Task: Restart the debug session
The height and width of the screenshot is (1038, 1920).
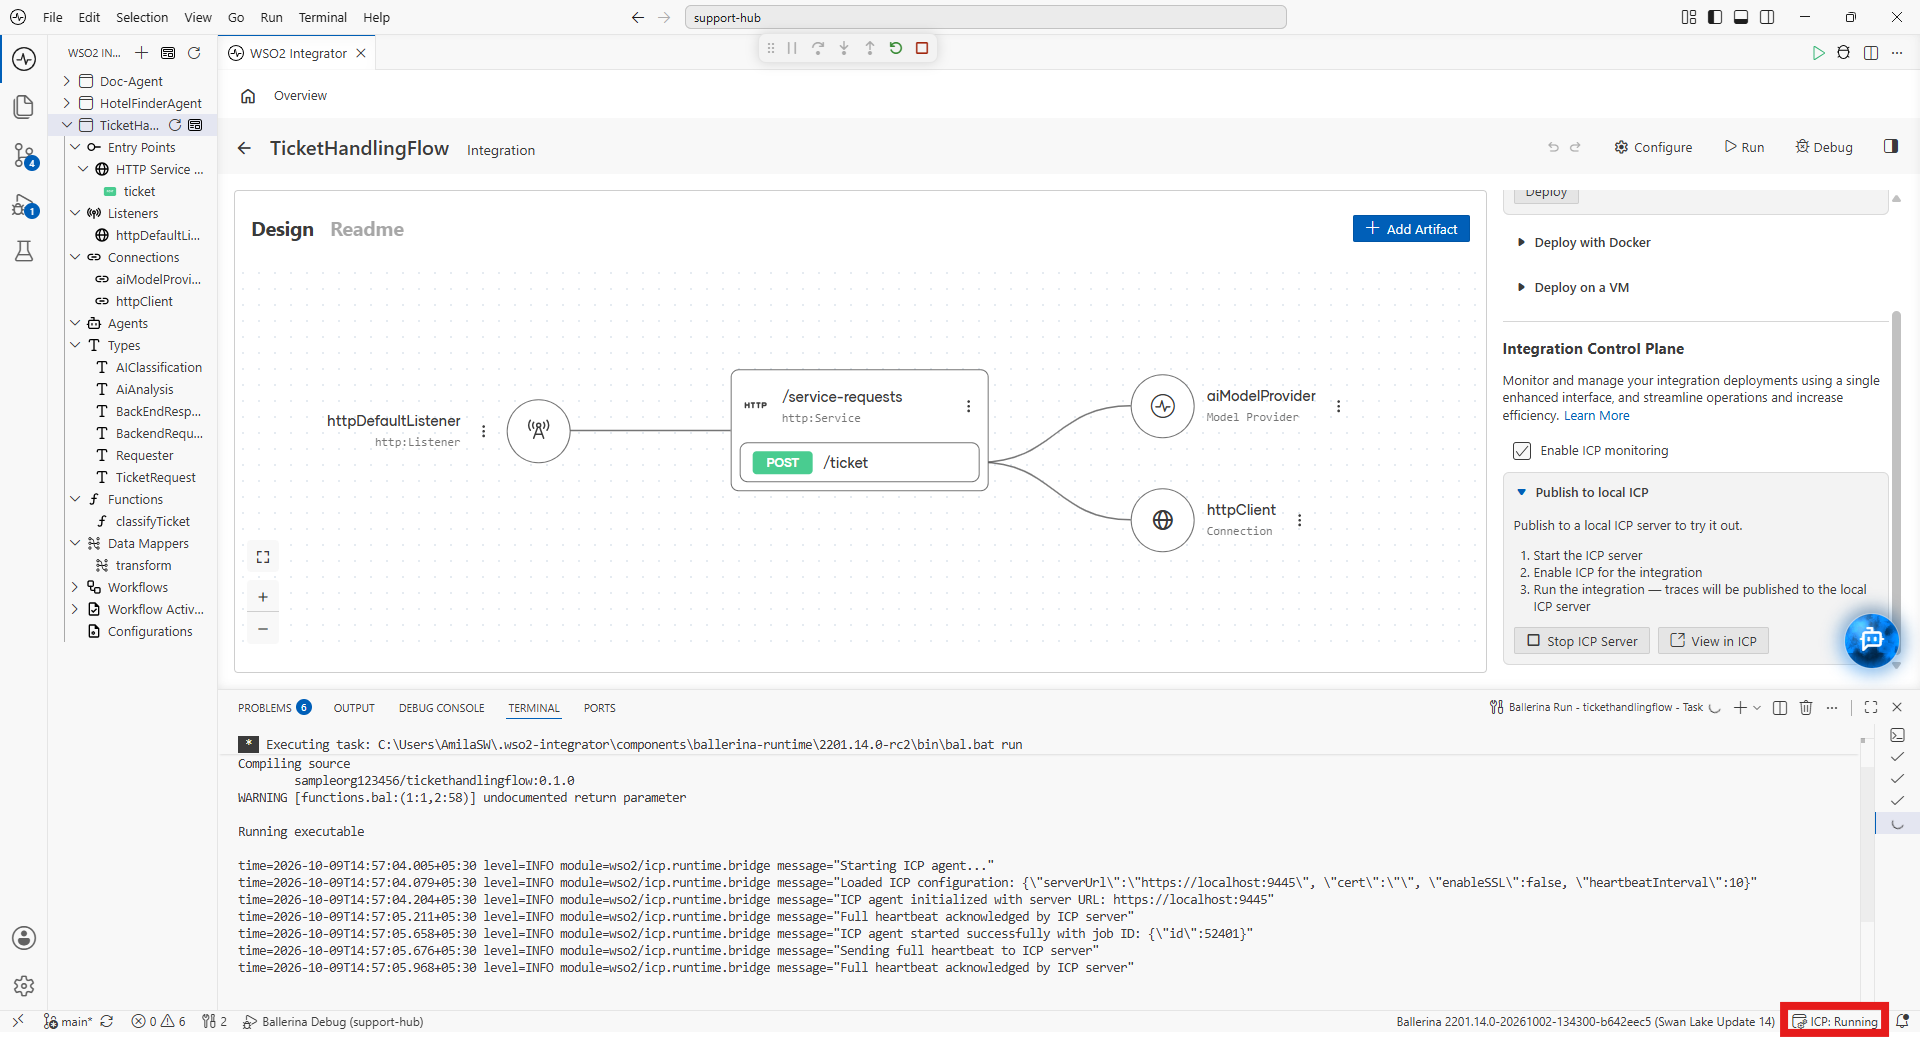Action: [x=896, y=48]
